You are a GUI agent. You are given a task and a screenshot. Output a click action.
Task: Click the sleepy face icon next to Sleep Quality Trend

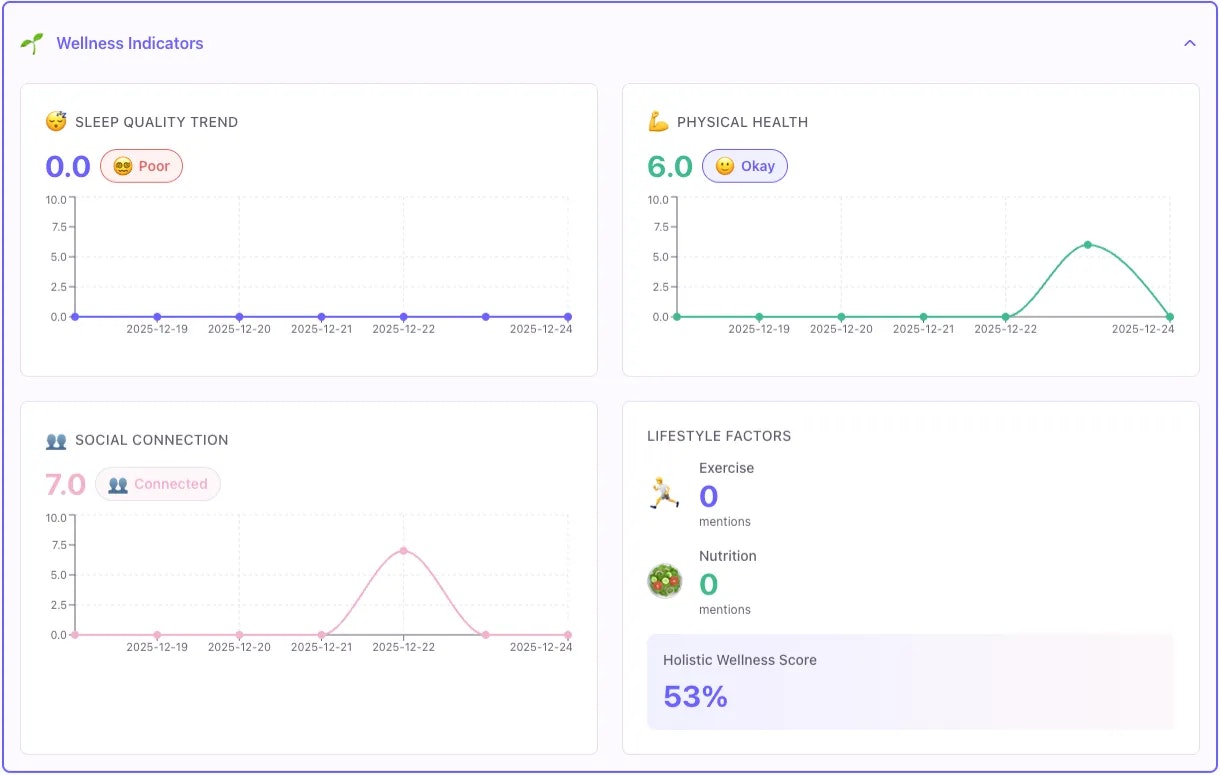[x=56, y=121]
